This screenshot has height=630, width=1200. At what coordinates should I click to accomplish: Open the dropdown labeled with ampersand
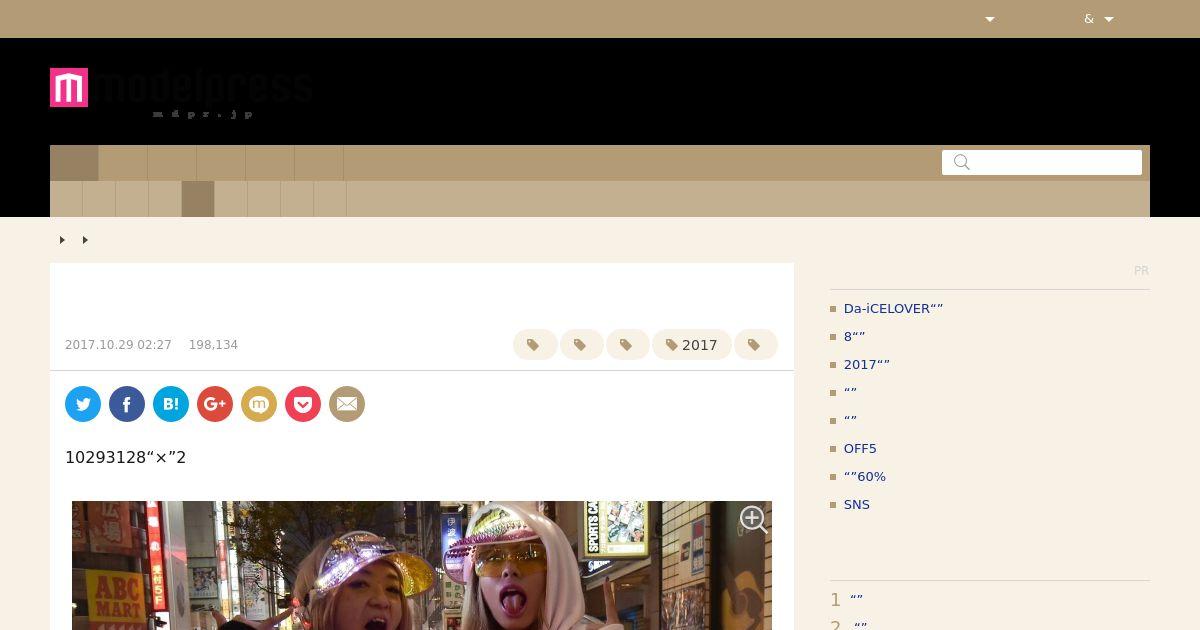pos(1099,19)
